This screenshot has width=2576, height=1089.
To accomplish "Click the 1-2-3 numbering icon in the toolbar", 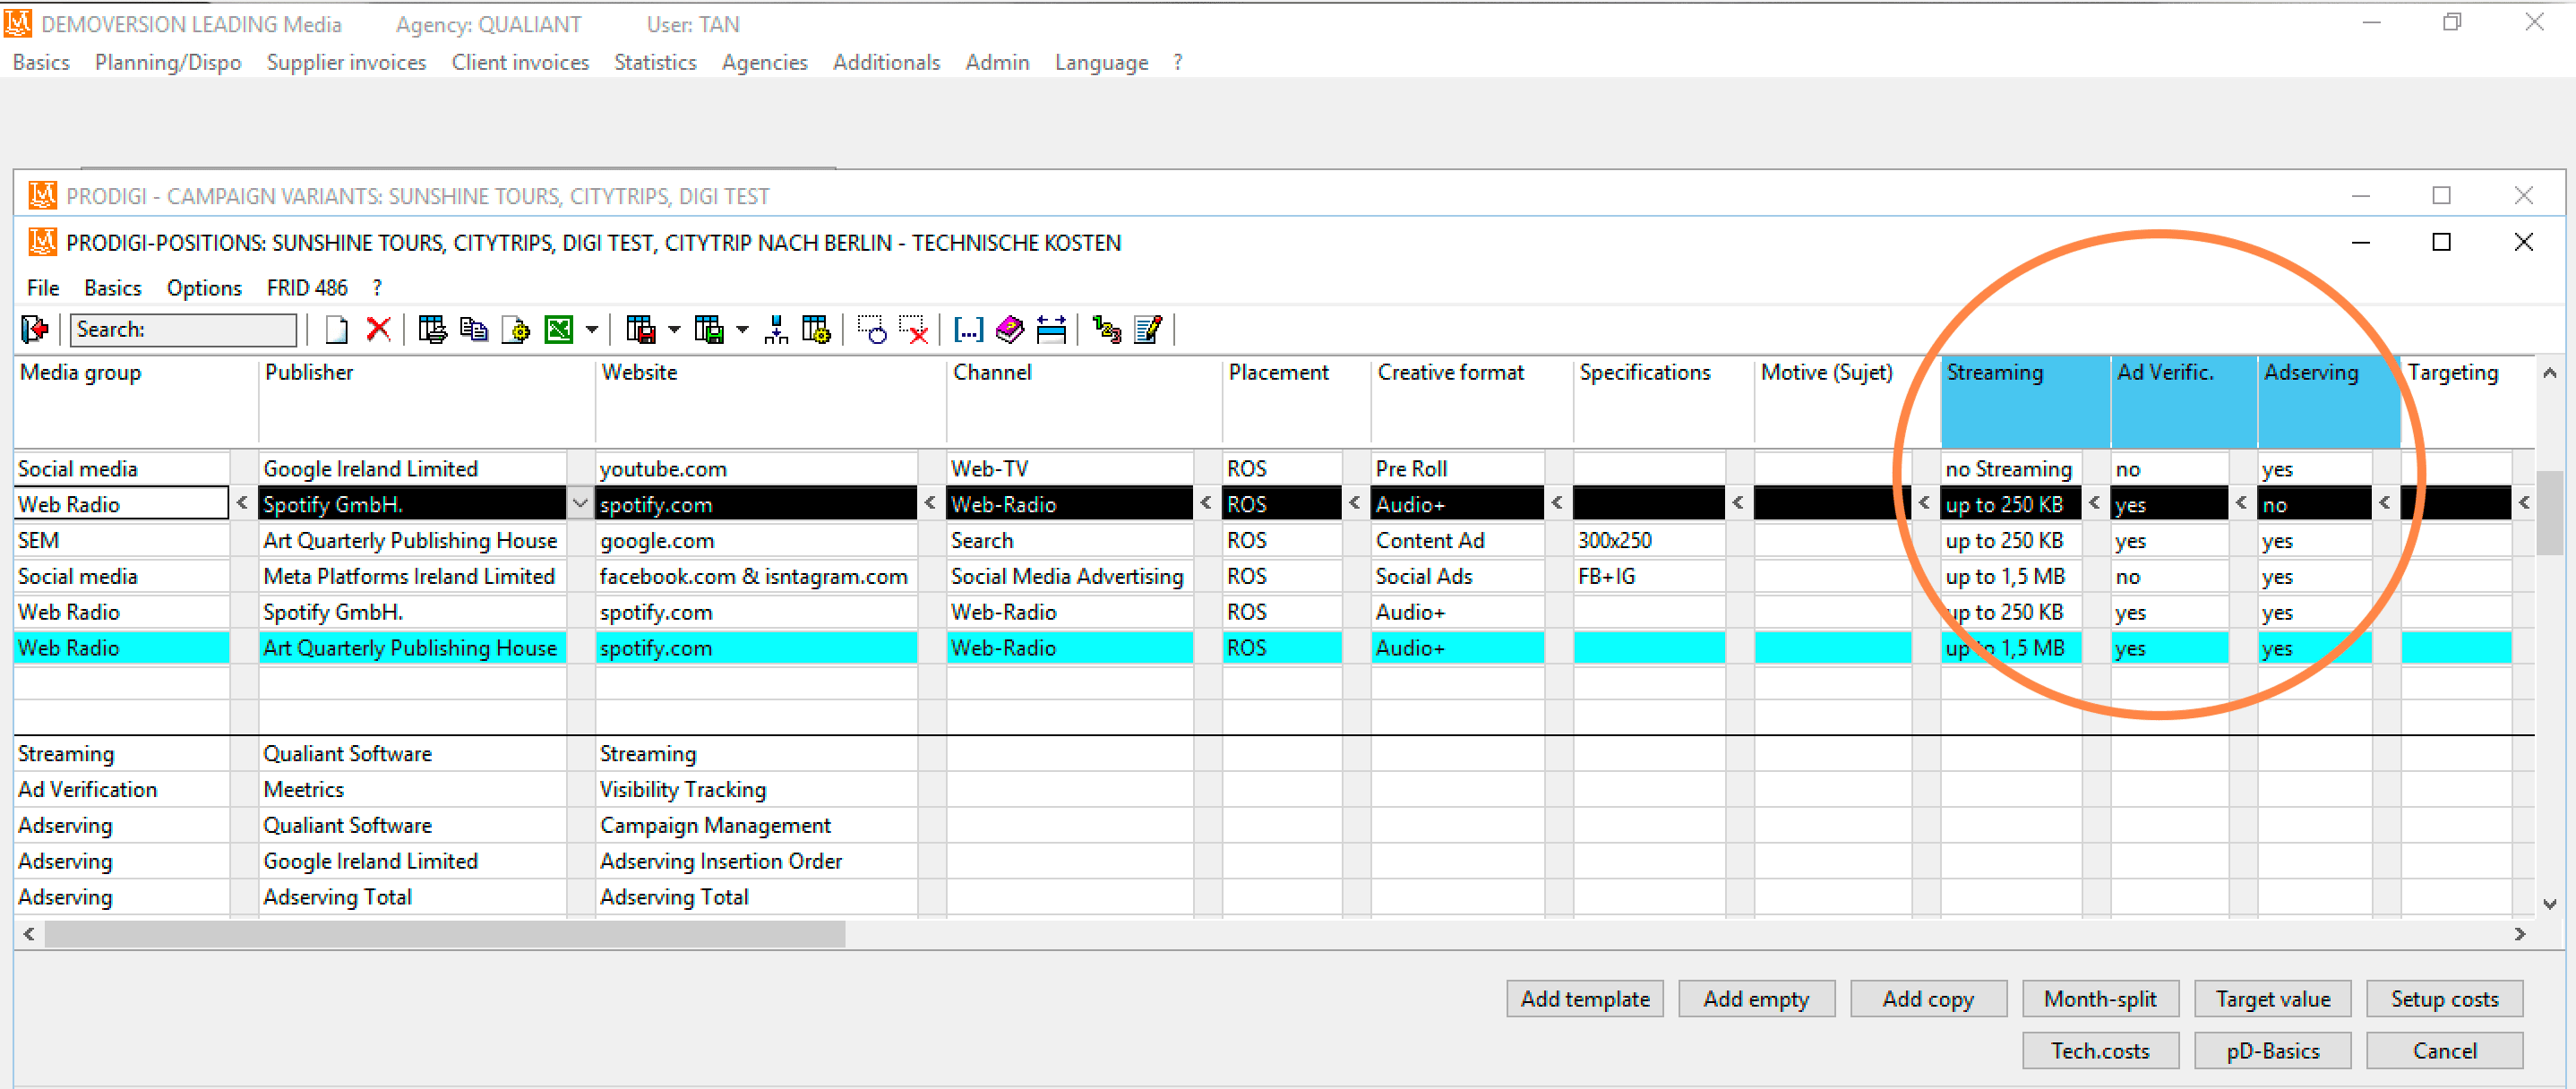I will coord(1107,329).
